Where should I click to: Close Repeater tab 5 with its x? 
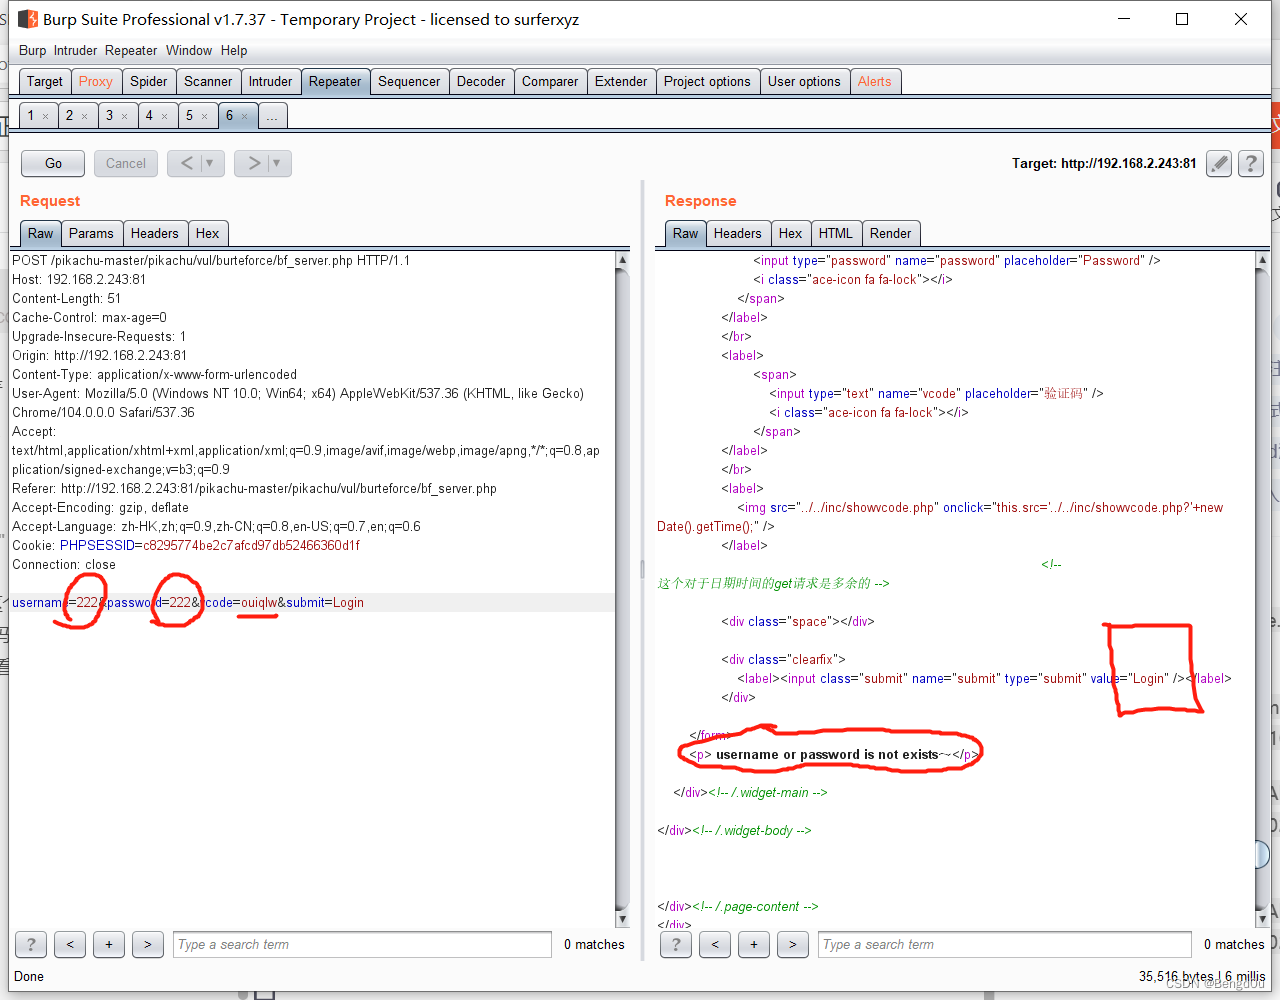point(204,116)
